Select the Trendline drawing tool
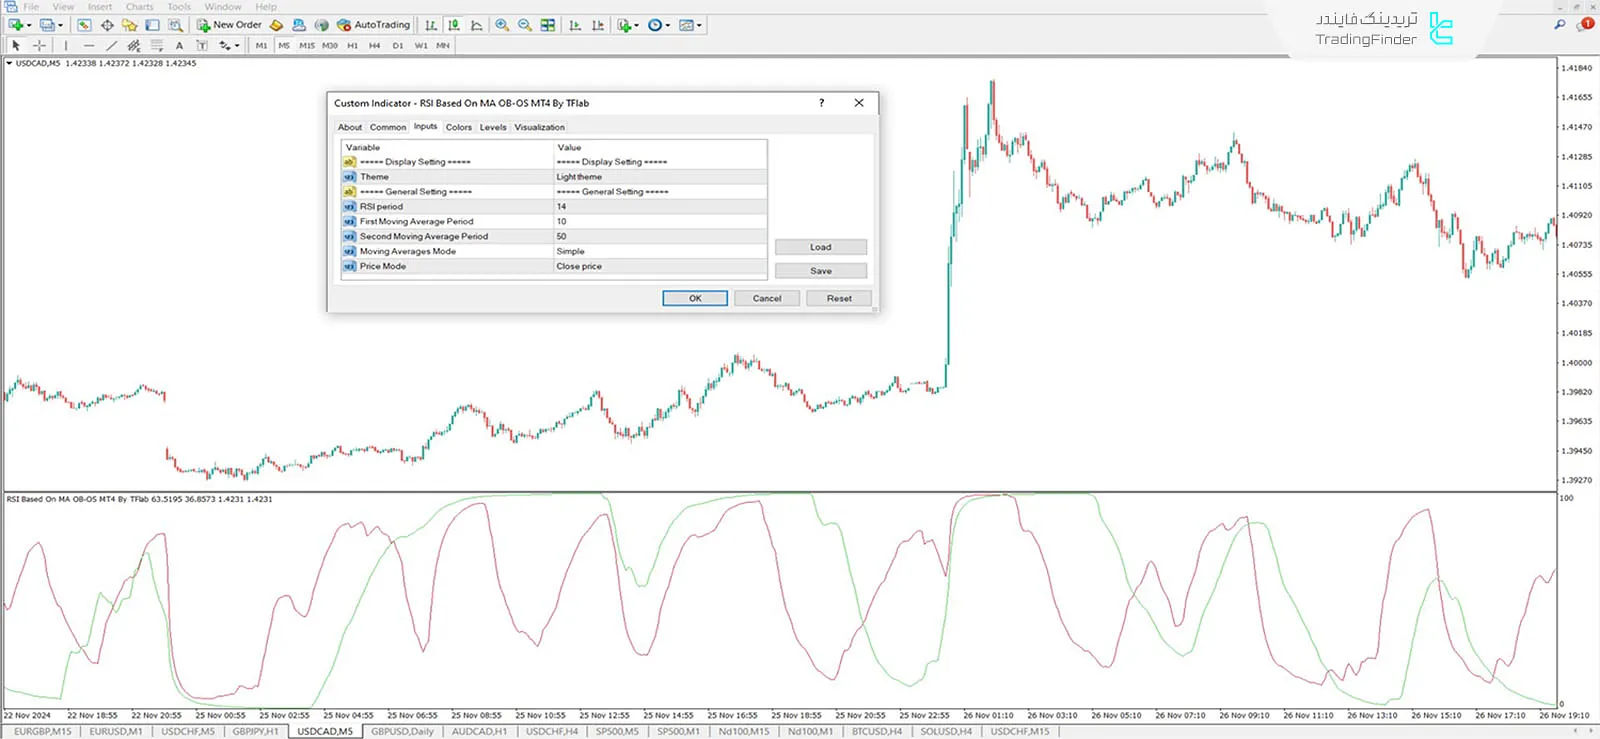This screenshot has height=739, width=1600. 111,45
